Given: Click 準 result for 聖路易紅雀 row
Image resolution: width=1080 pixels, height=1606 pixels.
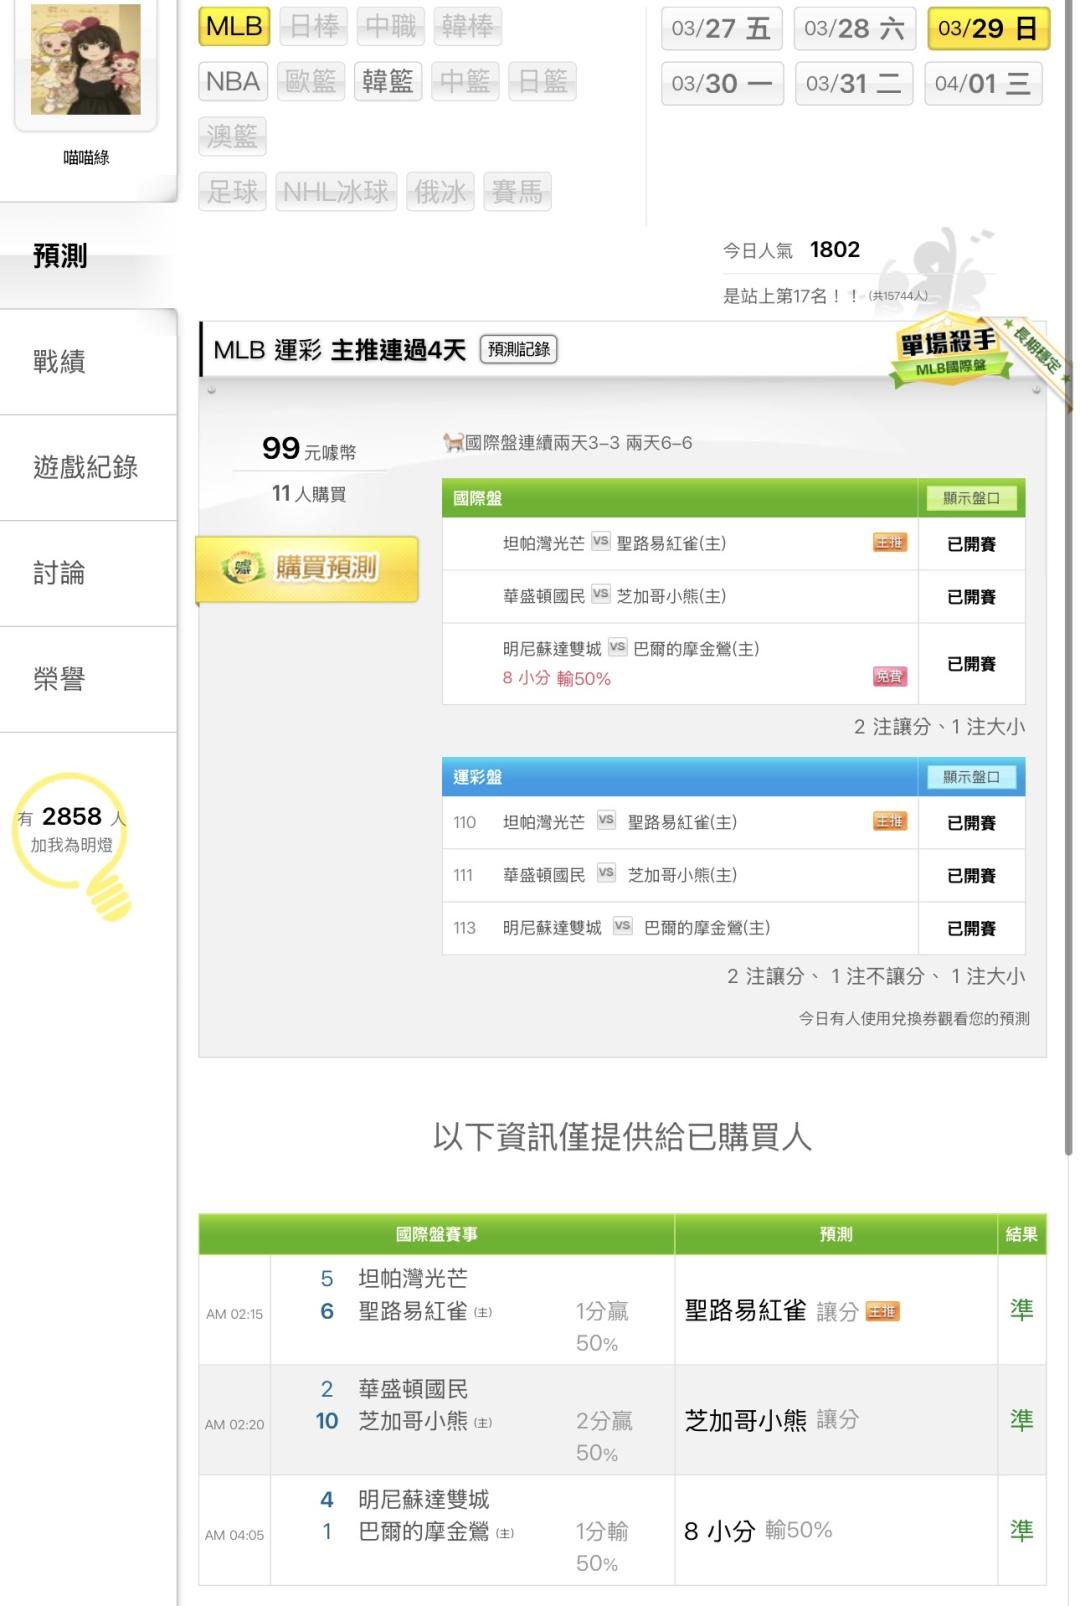Looking at the screenshot, I should click(1021, 1310).
